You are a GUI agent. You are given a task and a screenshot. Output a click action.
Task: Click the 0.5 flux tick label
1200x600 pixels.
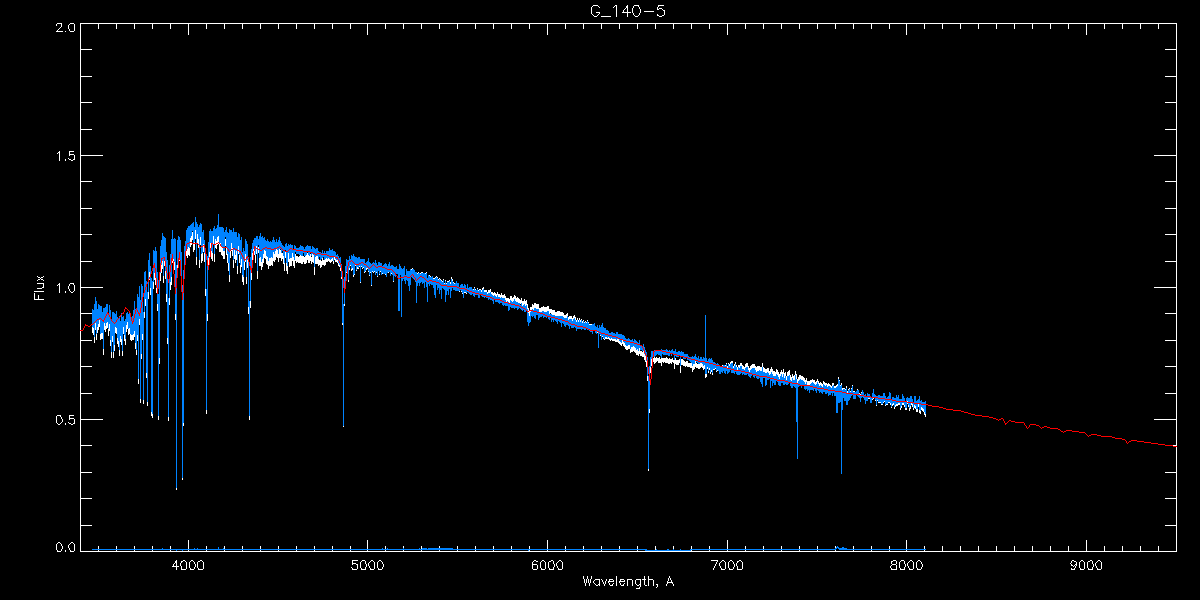click(x=65, y=419)
